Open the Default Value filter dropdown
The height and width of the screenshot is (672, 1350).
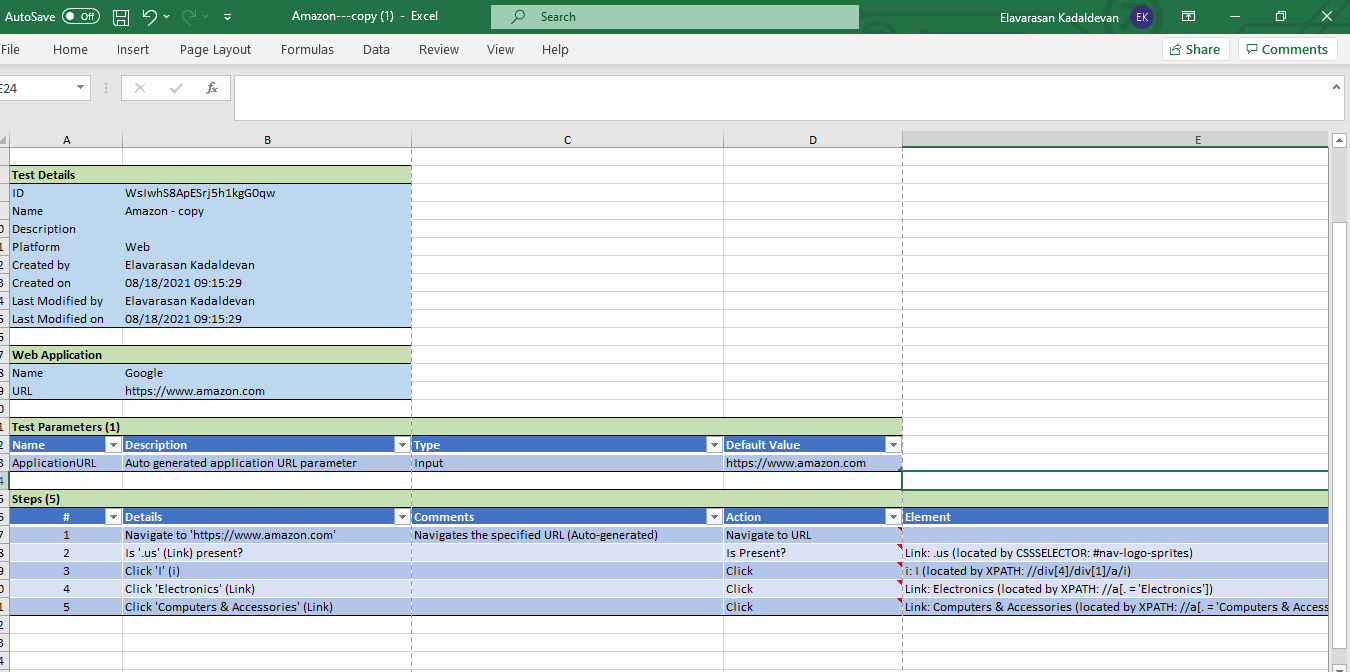892,445
